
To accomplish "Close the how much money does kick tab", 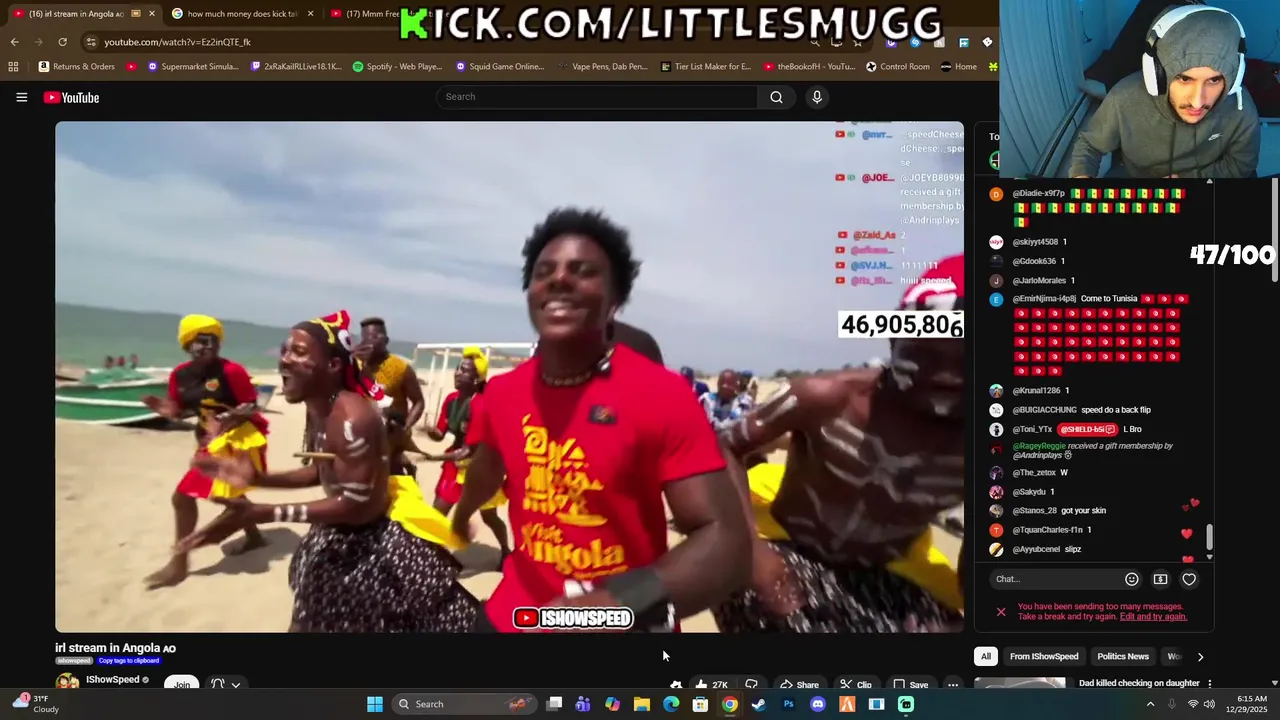I will pos(310,14).
